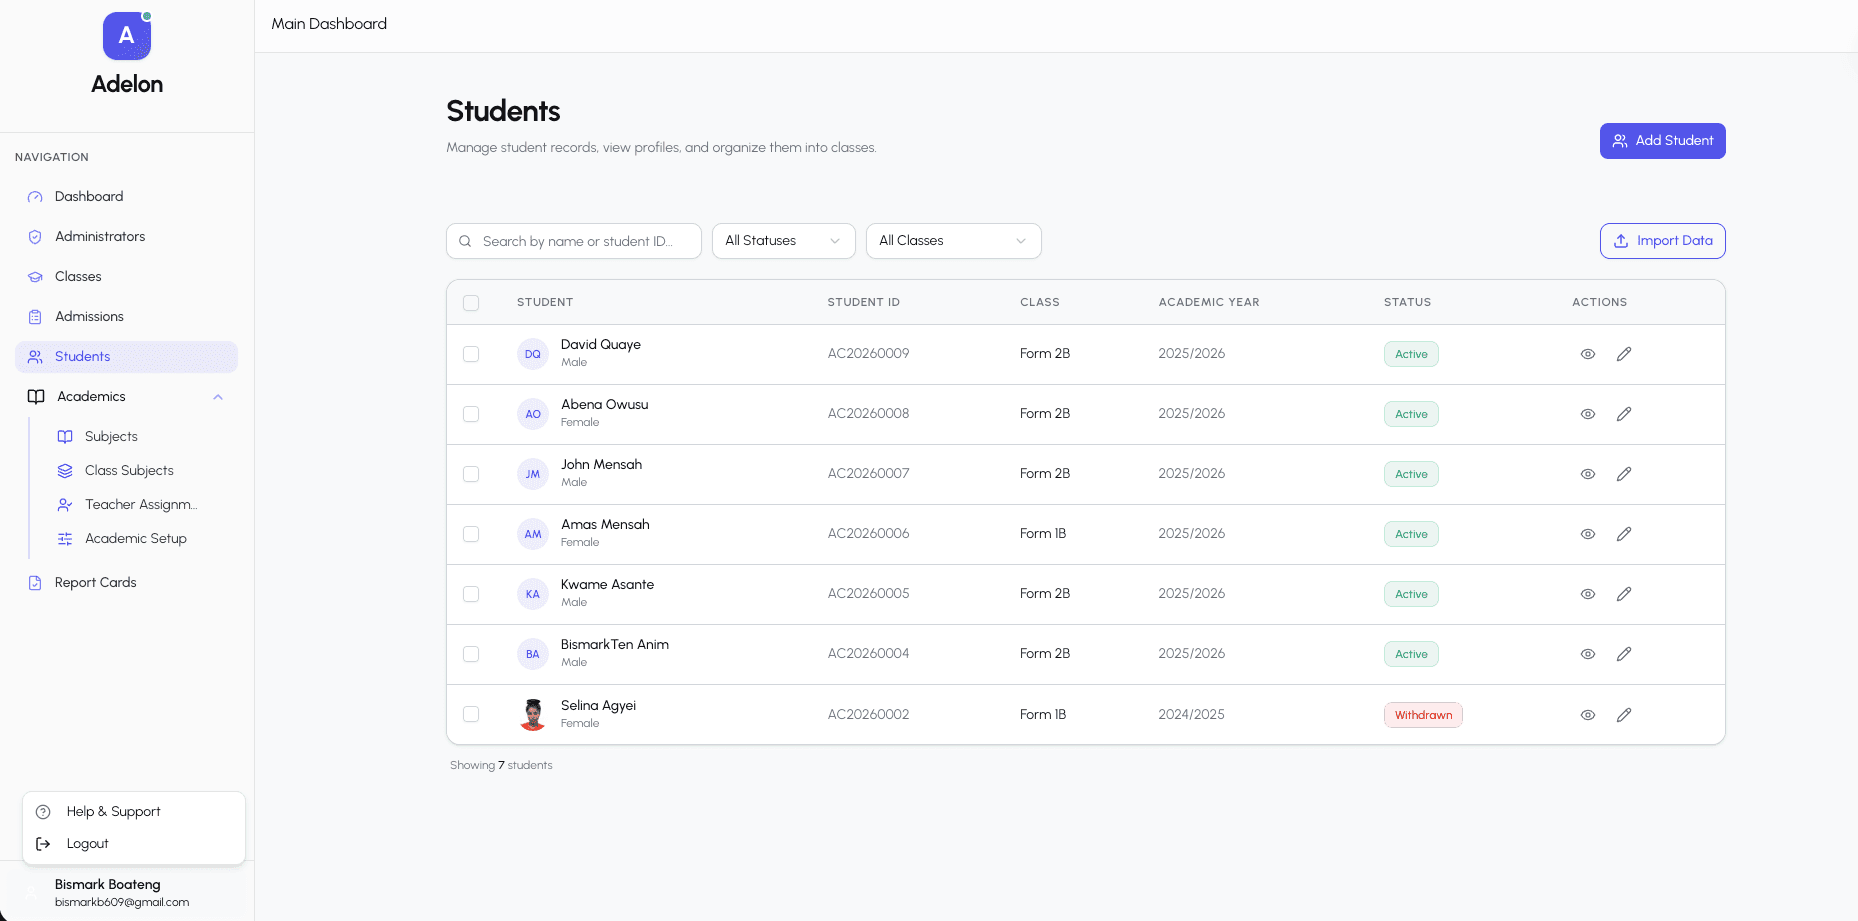Edit David Quaye pencil icon
Screen dimensions: 1858x921
[1624, 354]
